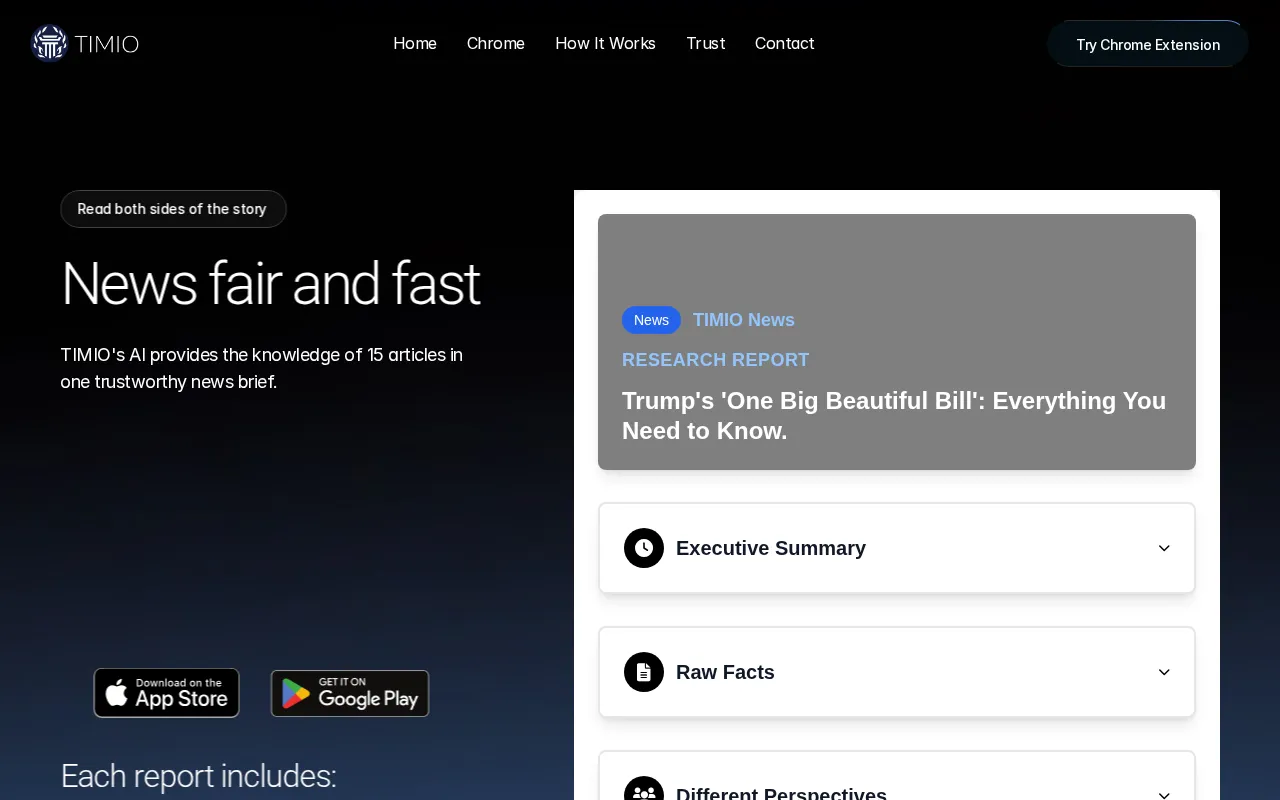Click the people icon beside Different Perspectives
1280x800 pixels.
(644, 789)
